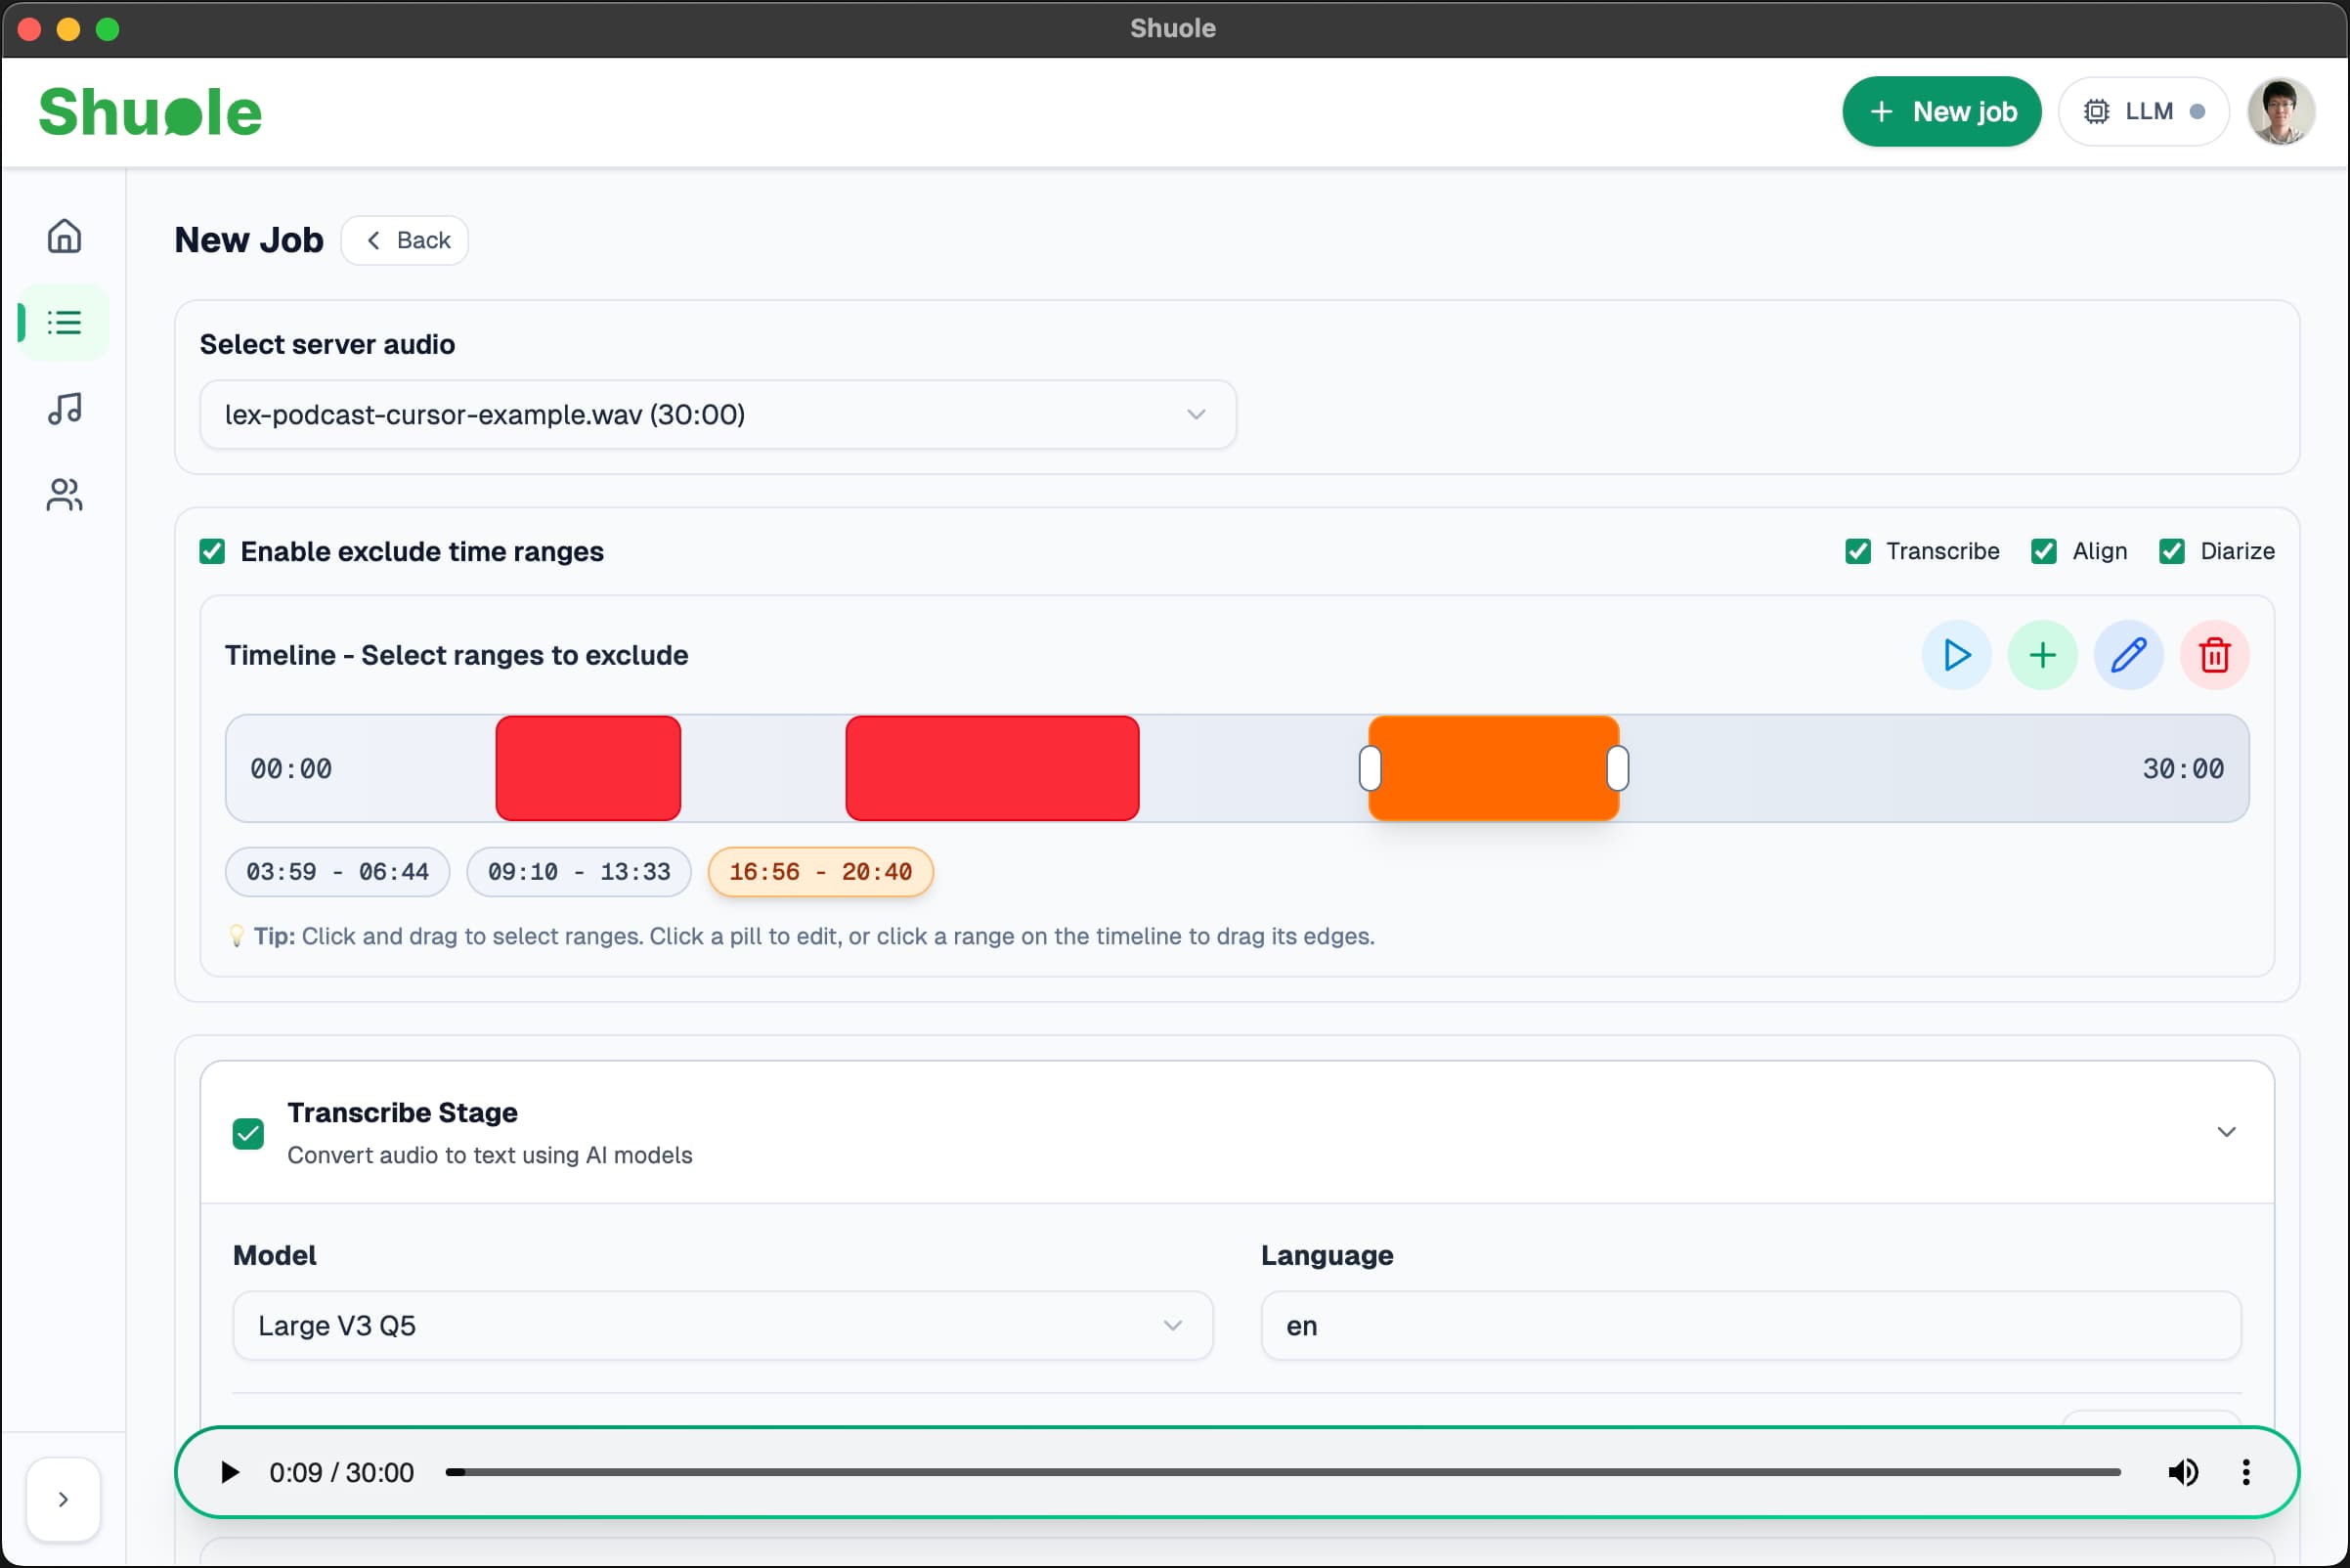This screenshot has height=1568, width=2350.
Task: Open the Large V3 Q5 model dropdown
Action: click(722, 1325)
